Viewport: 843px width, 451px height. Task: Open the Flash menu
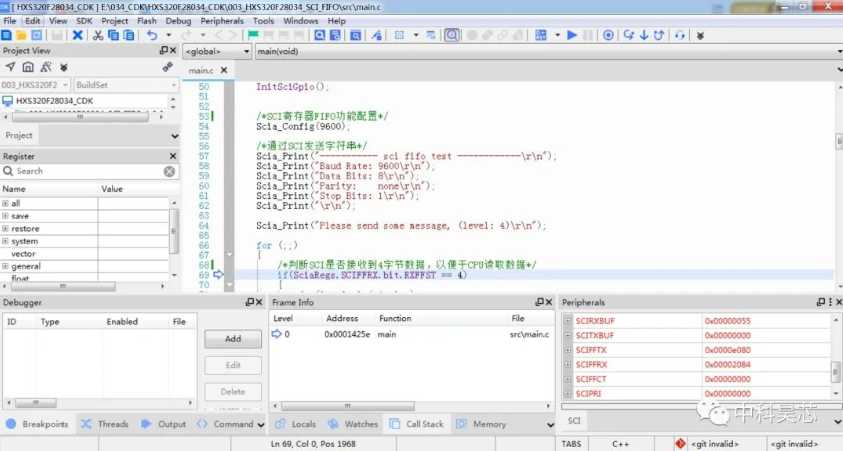click(146, 21)
